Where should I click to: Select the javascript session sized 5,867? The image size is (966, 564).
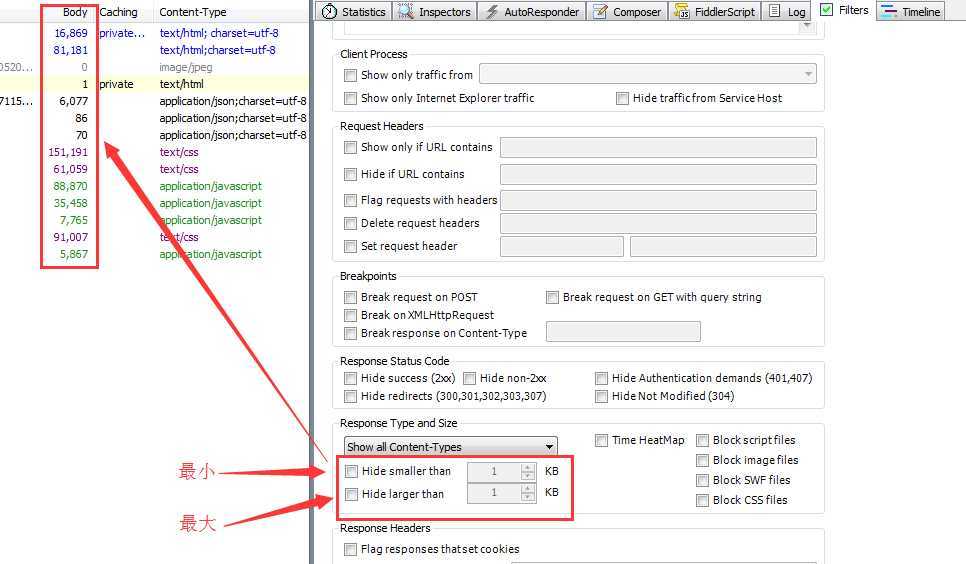coord(154,254)
